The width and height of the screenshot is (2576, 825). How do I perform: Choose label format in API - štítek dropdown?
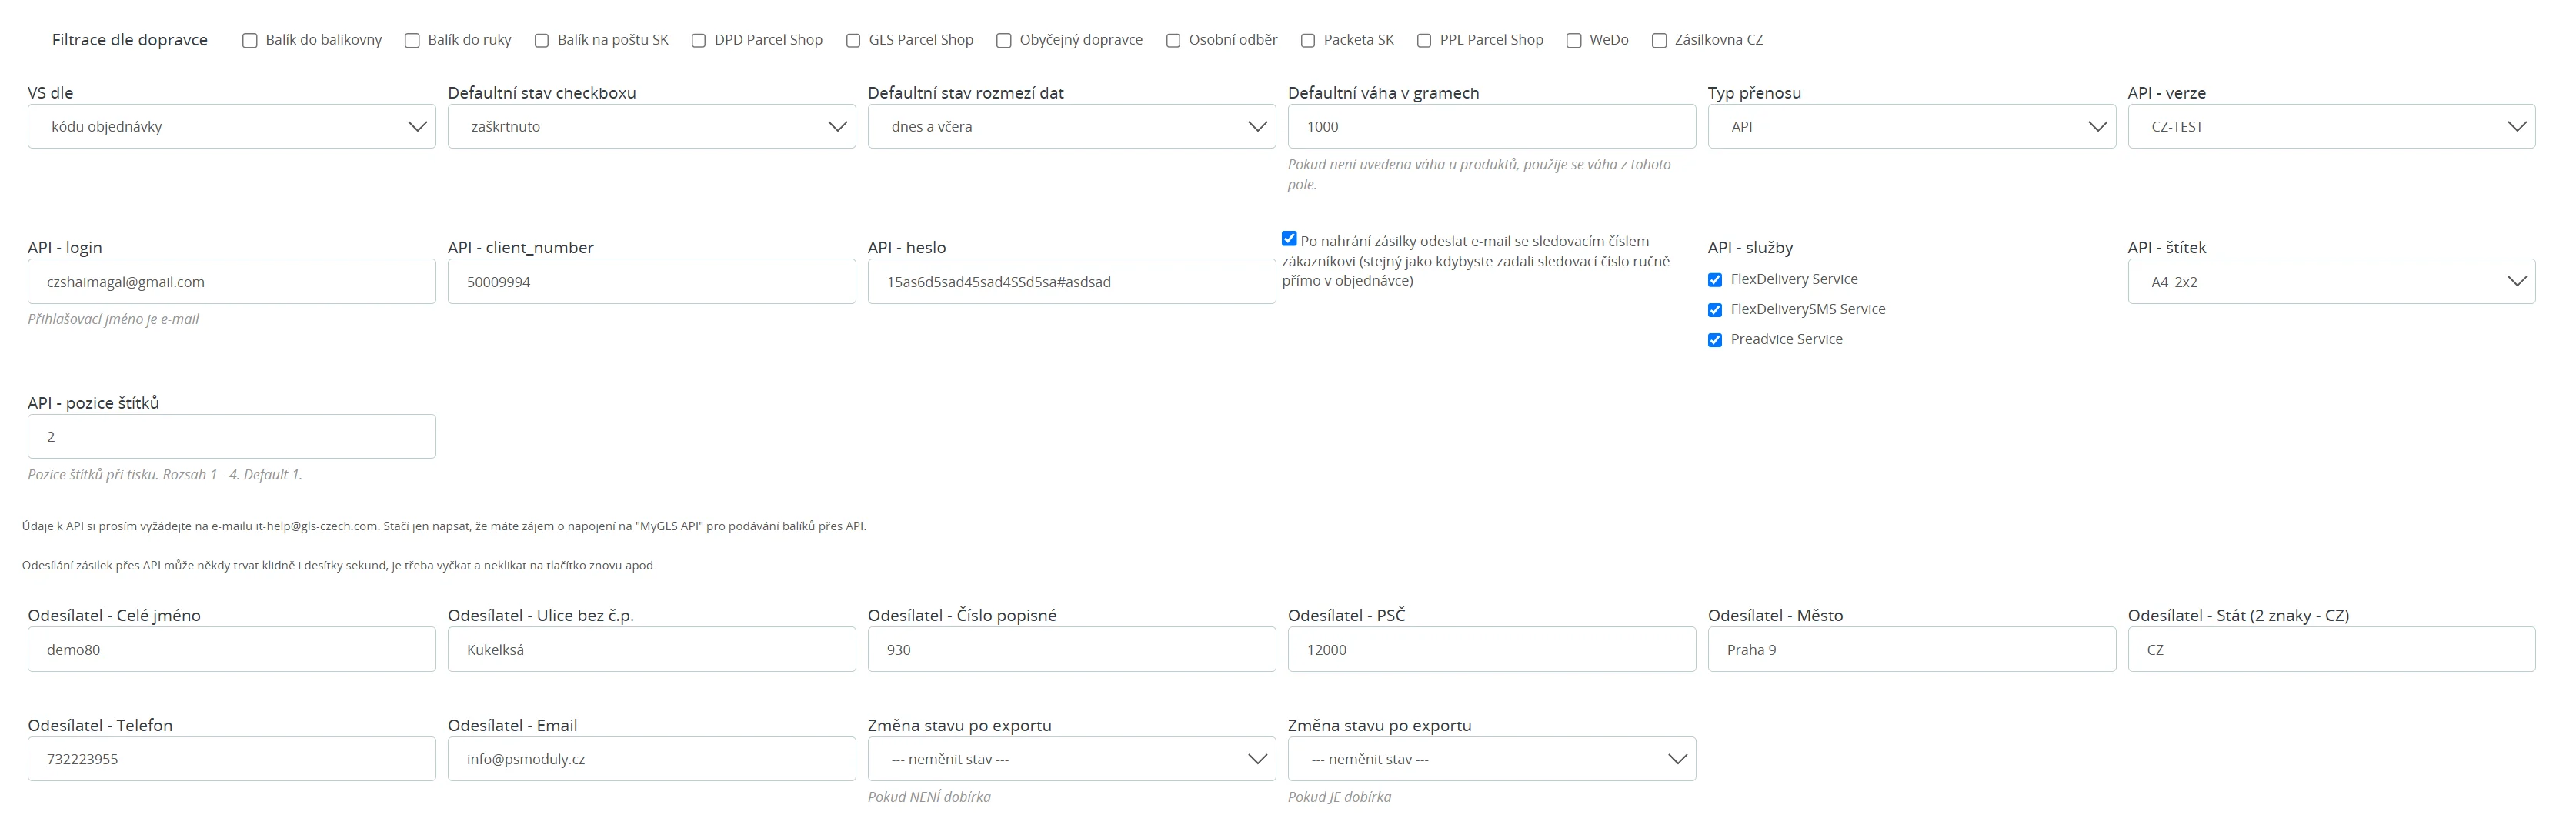click(x=2331, y=282)
